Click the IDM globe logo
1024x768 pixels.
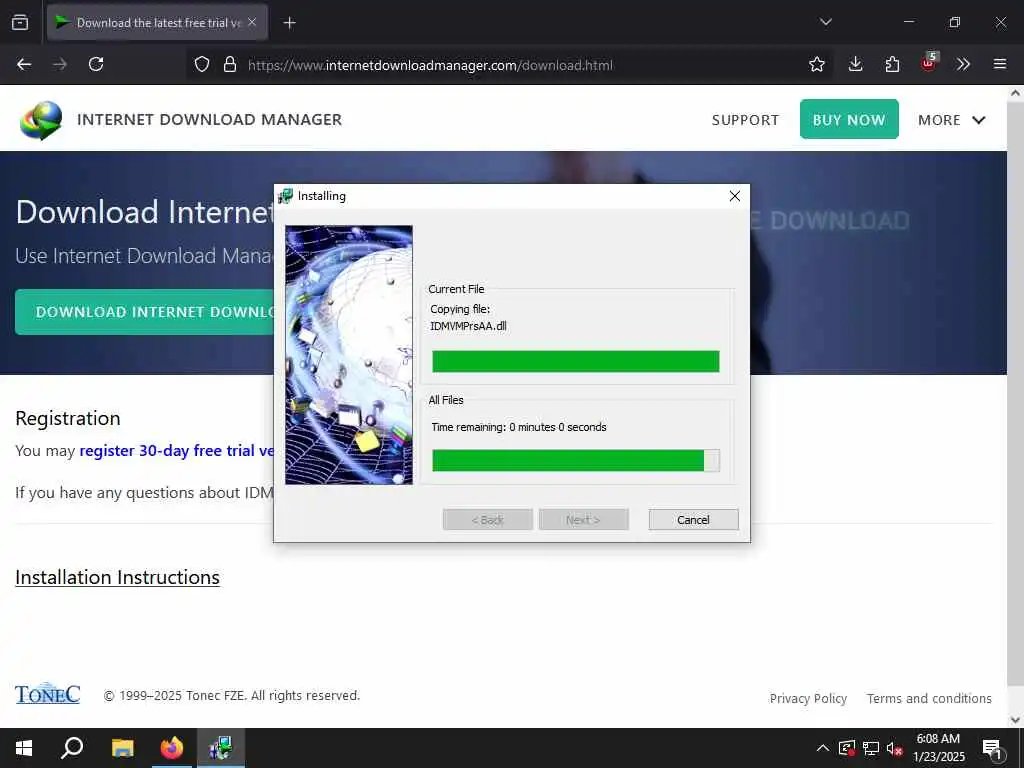pos(40,120)
